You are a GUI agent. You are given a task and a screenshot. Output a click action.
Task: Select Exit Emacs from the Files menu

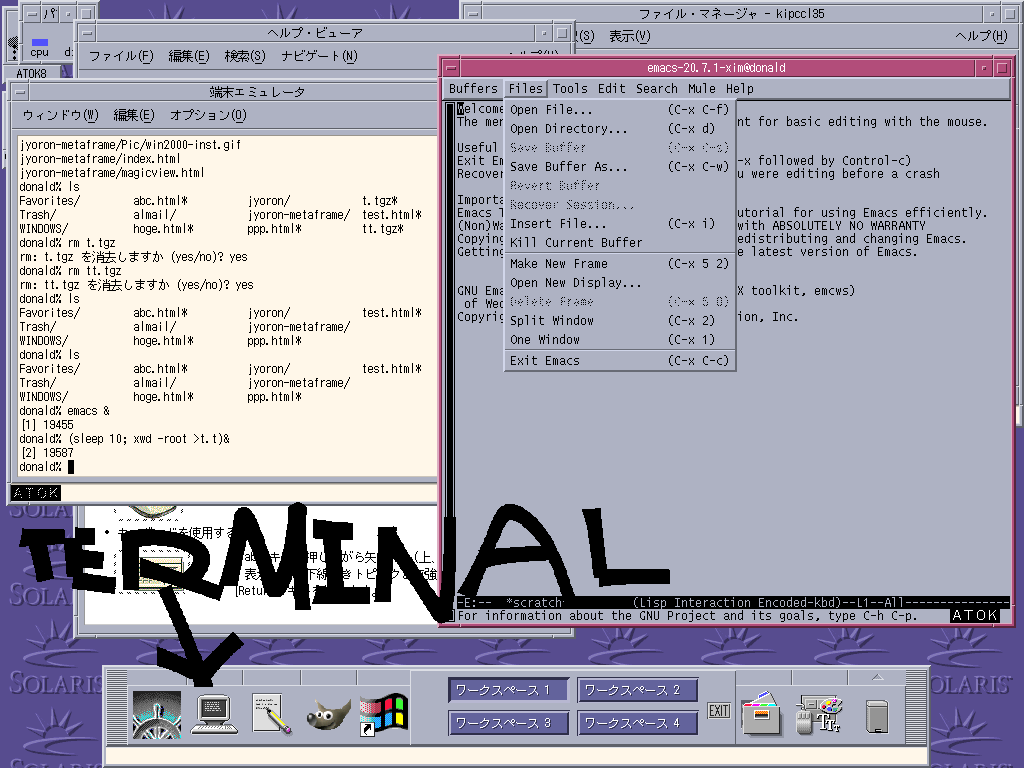tap(620, 360)
